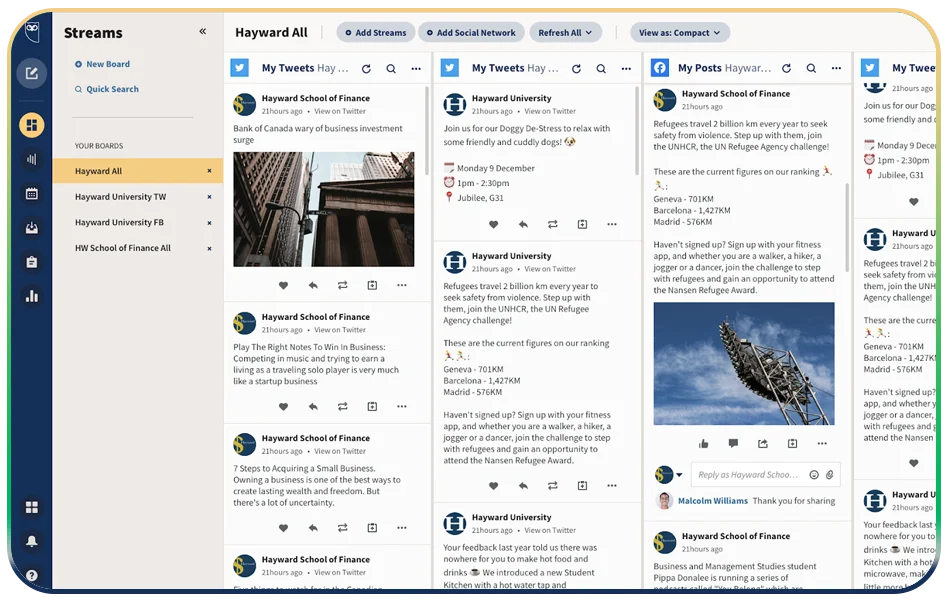Viewport: 950px width, 600px height.
Task: Create a New Board
Action: tap(102, 64)
